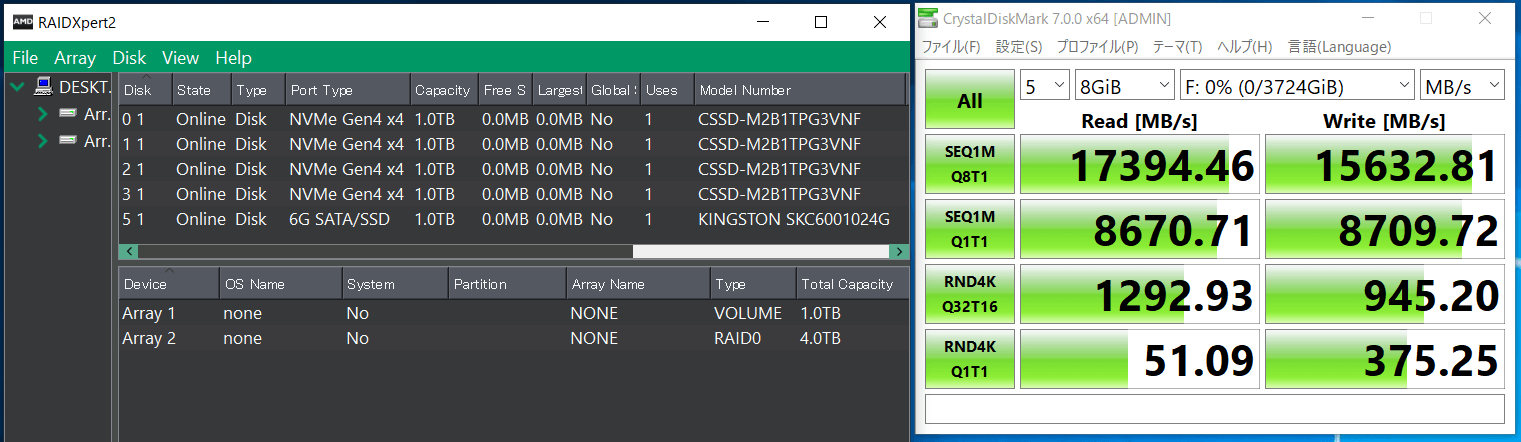Image resolution: width=1521 pixels, height=442 pixels.
Task: Click the 8670.71 read result
Action: click(1141, 230)
